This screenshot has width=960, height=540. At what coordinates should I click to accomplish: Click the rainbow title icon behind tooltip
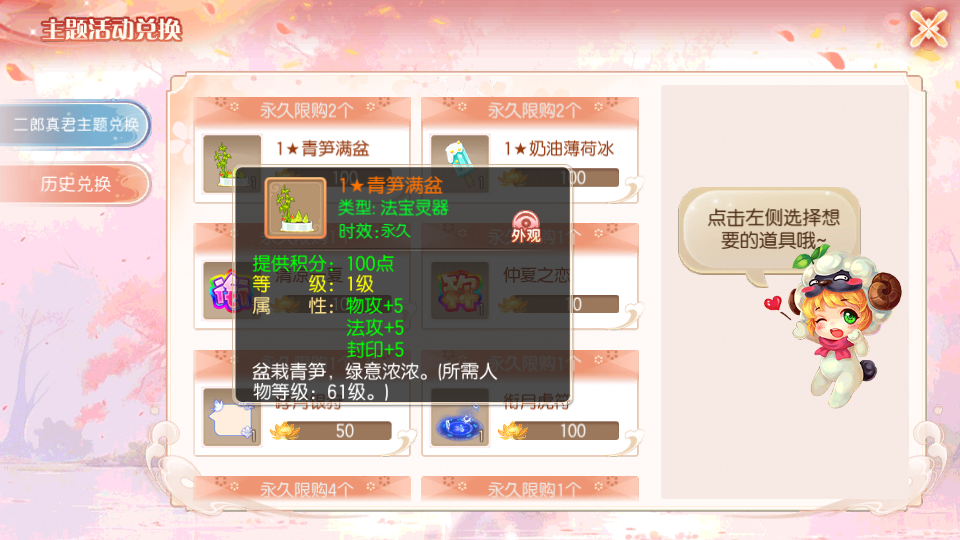click(219, 291)
